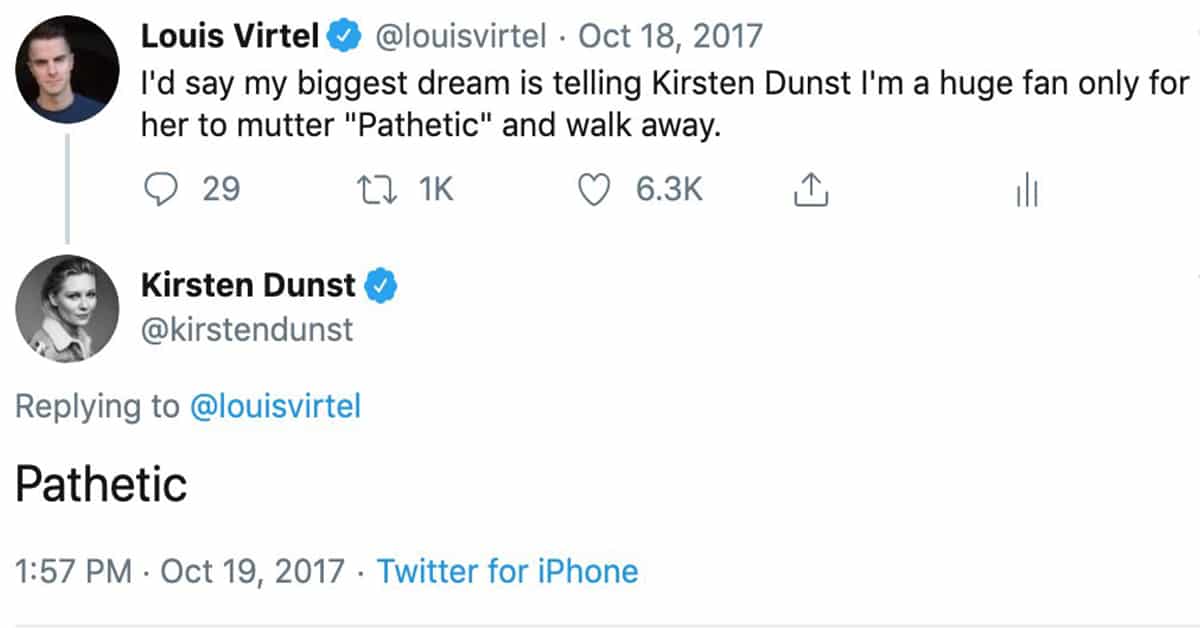
Task: Click the @louisvirtel handle in header
Action: click(x=460, y=37)
